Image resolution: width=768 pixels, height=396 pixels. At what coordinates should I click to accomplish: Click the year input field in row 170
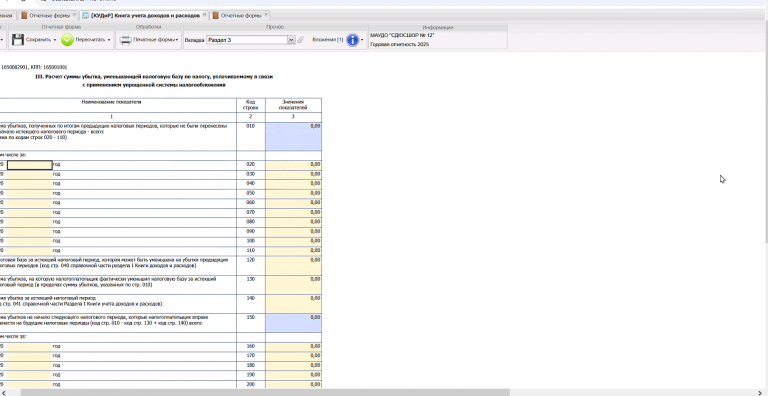point(29,356)
